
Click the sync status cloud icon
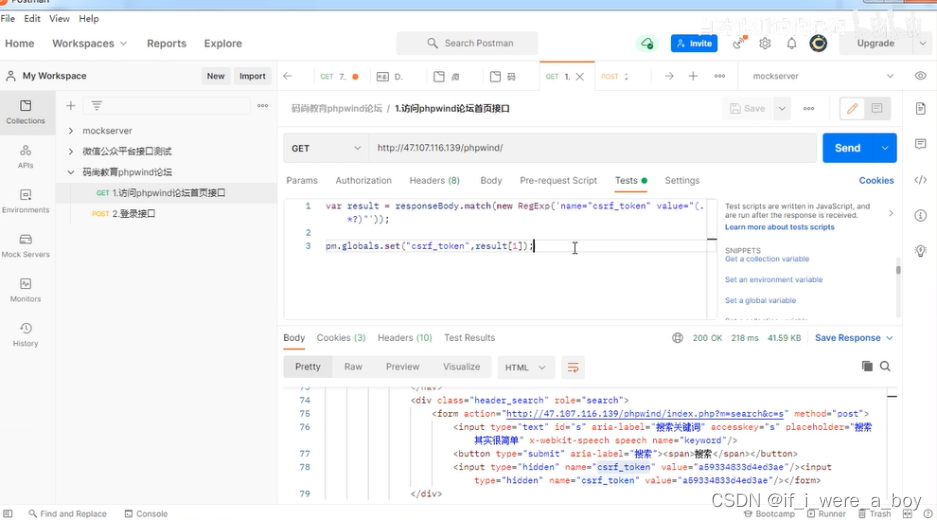click(x=647, y=43)
